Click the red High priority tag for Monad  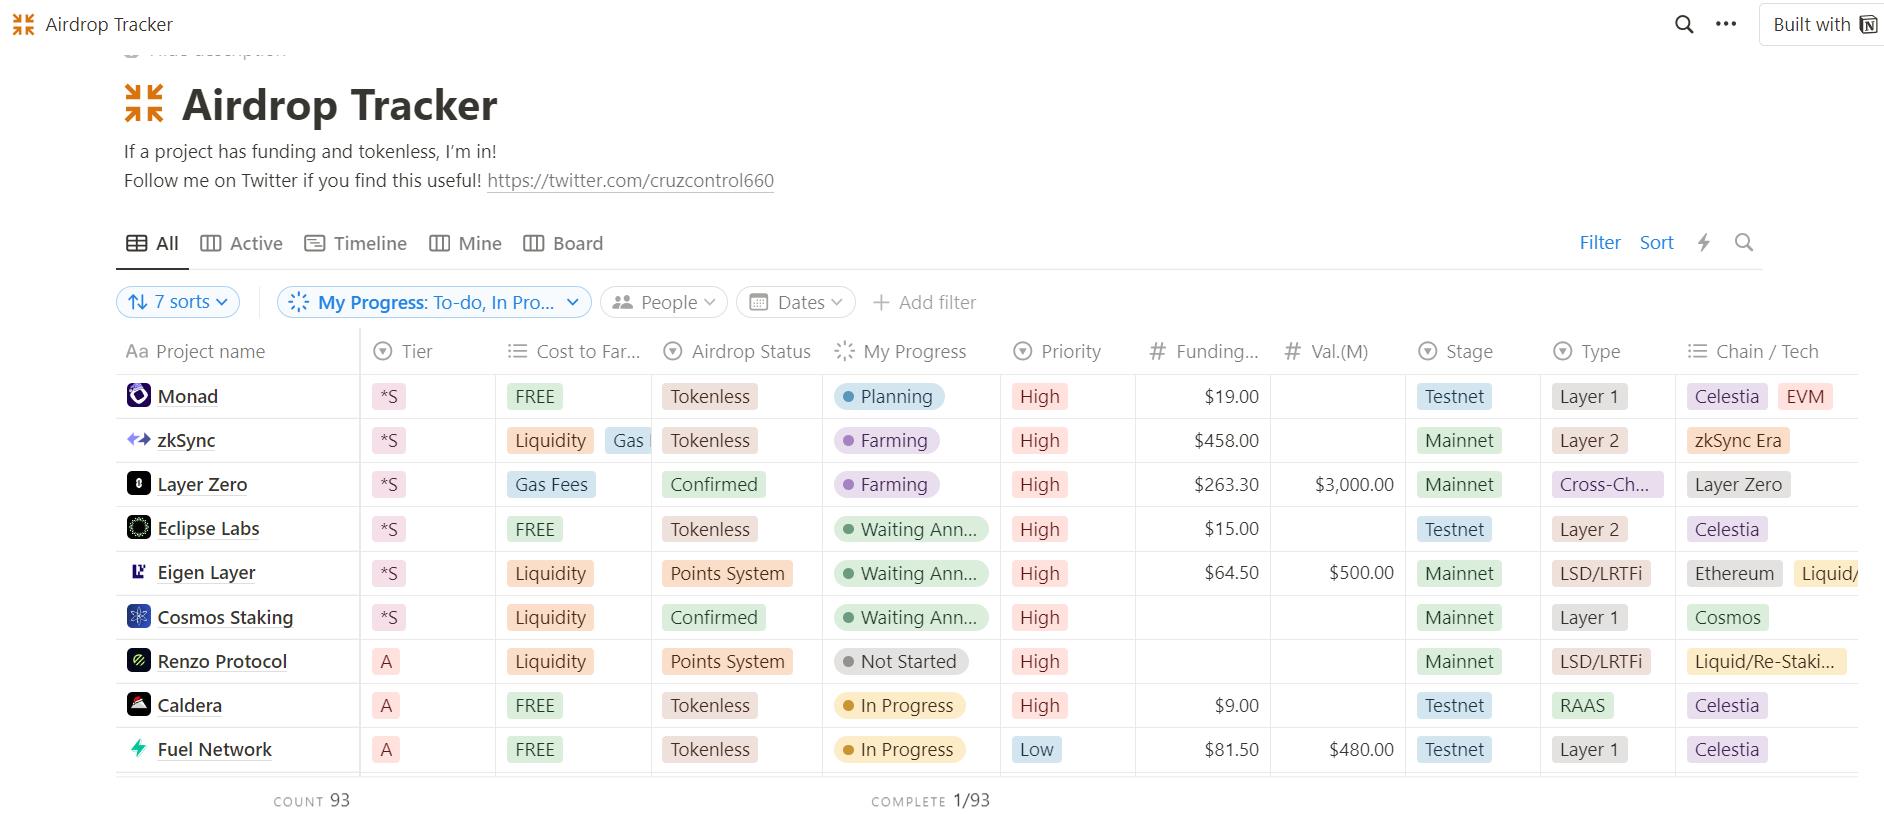(x=1039, y=397)
